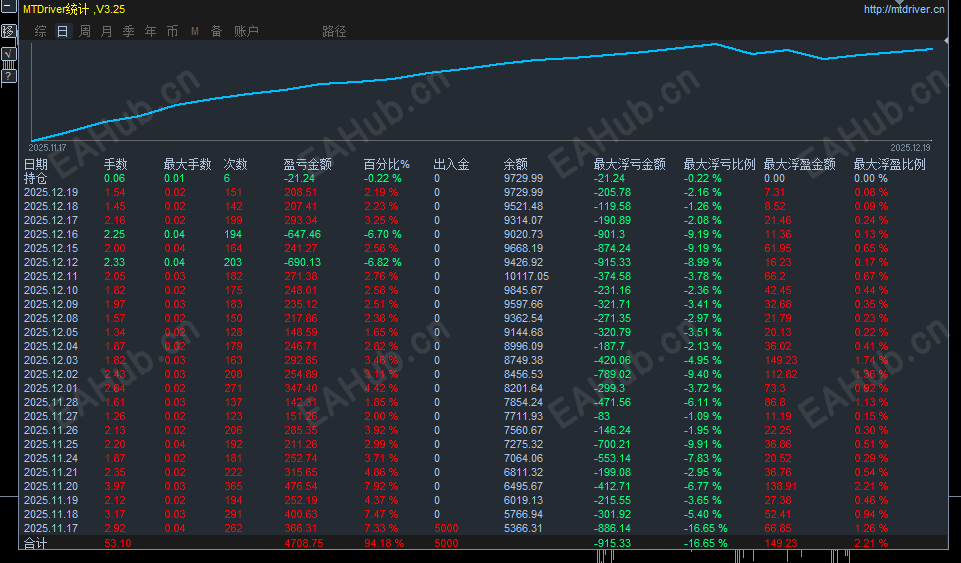Select the 币 symbol tab
961x563 pixels.
[173, 31]
